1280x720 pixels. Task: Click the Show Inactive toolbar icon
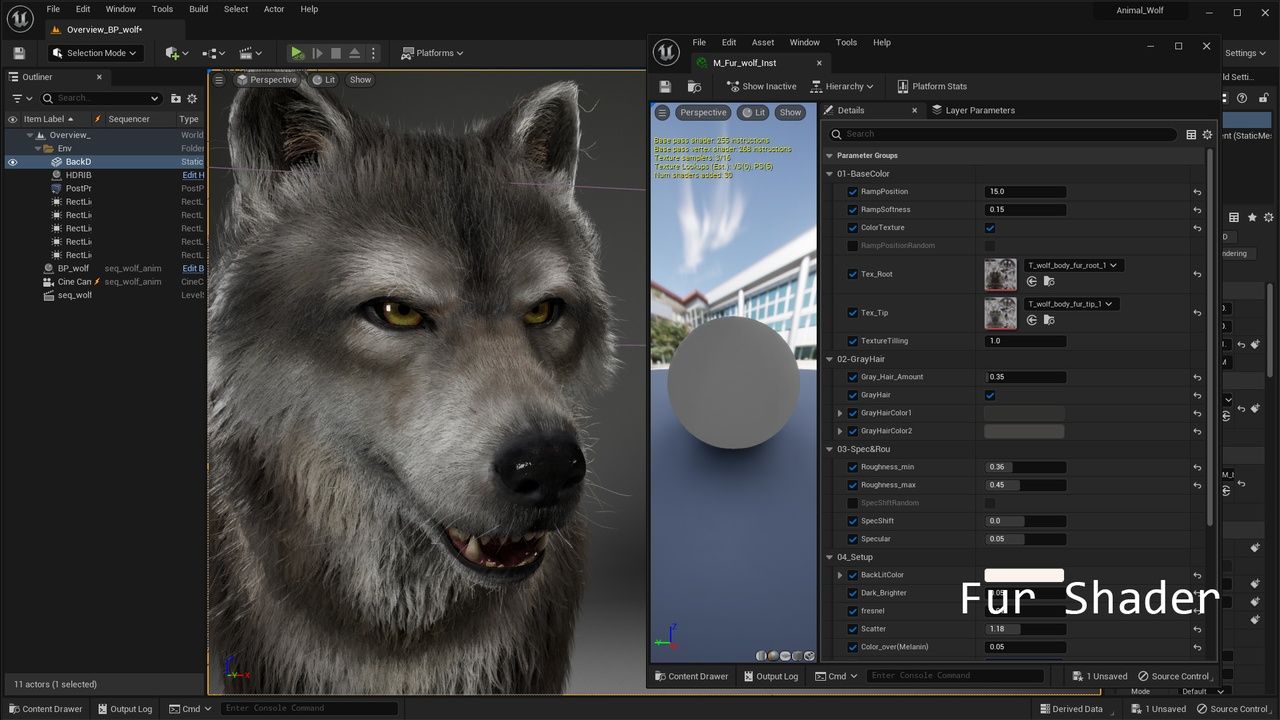coord(732,86)
